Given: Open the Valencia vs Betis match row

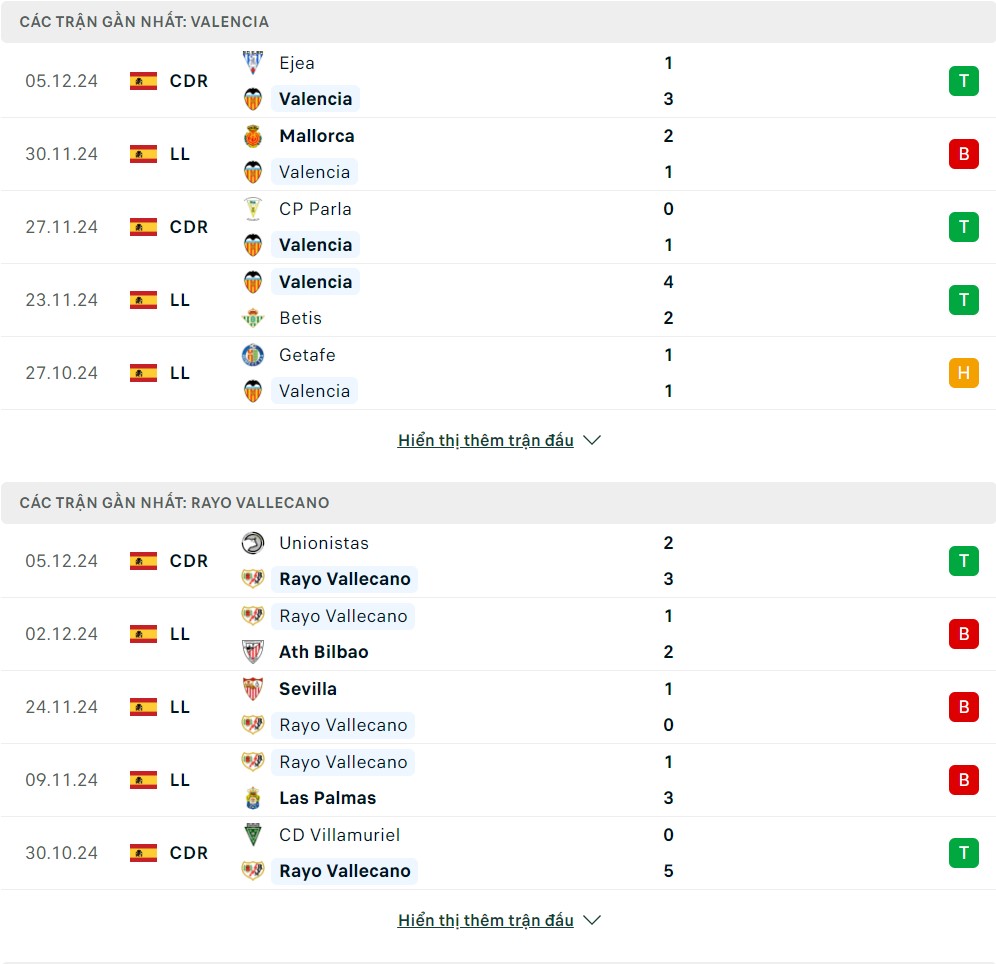Looking at the screenshot, I should [500, 300].
